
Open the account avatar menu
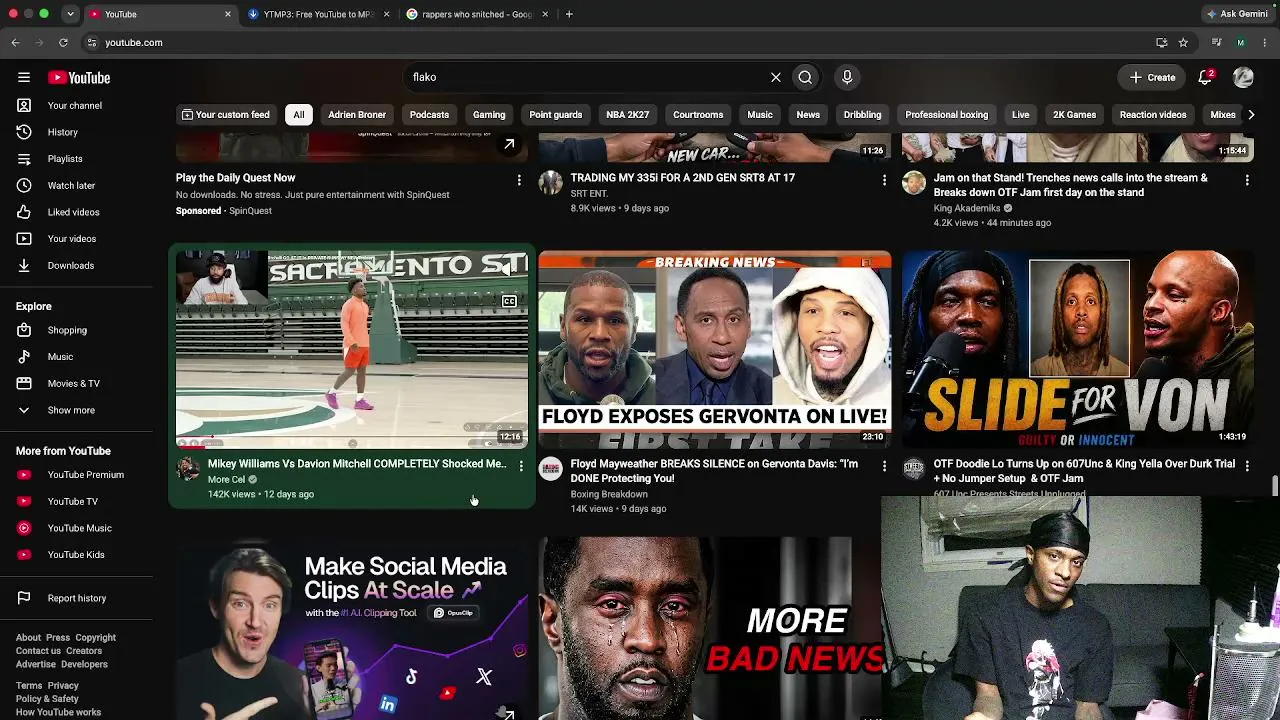pyautogui.click(x=1243, y=77)
